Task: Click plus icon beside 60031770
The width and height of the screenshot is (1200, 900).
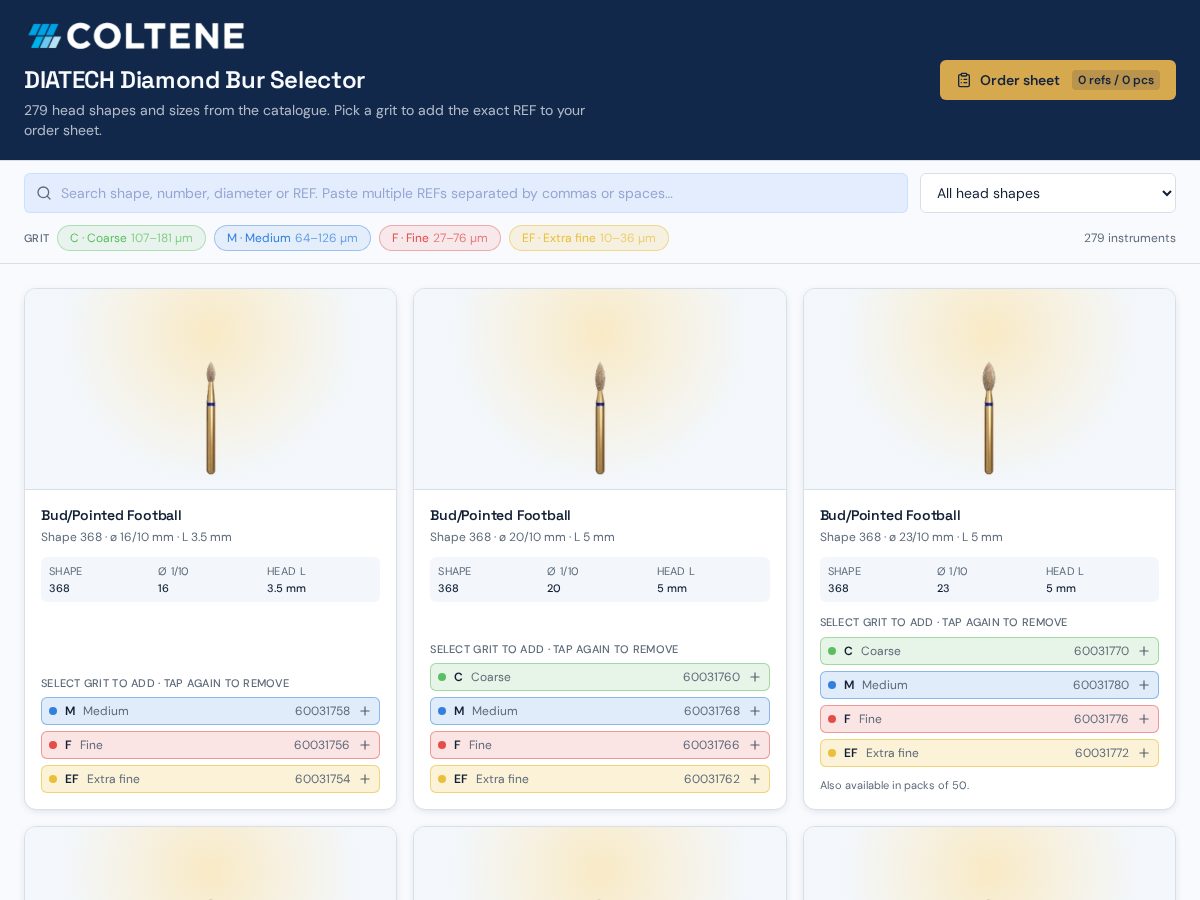Action: click(1144, 651)
